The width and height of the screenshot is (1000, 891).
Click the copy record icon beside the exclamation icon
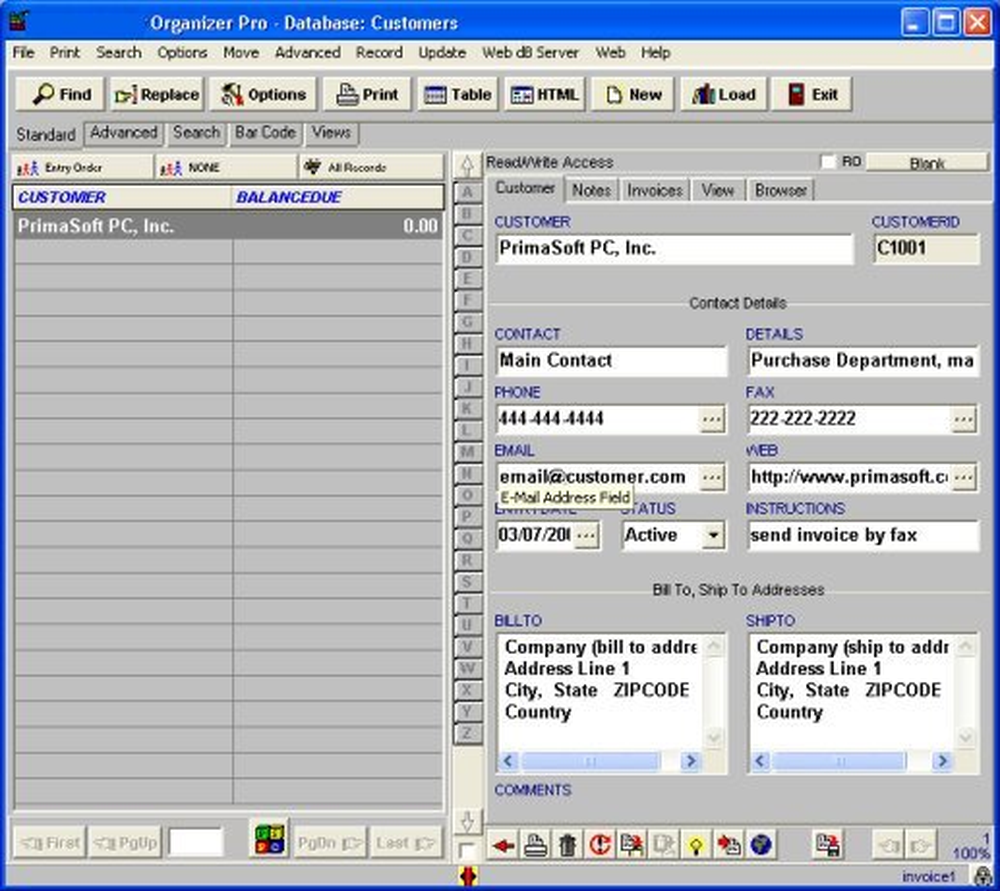click(632, 845)
